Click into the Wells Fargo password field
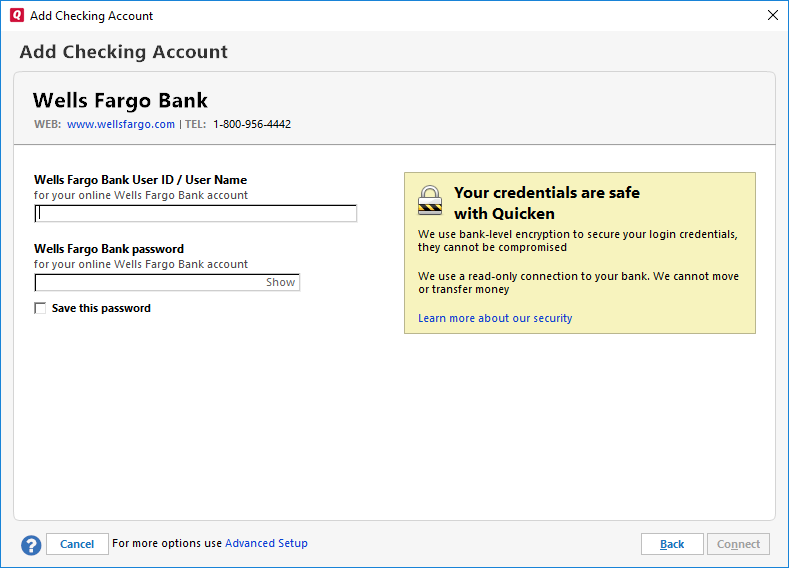 150,283
